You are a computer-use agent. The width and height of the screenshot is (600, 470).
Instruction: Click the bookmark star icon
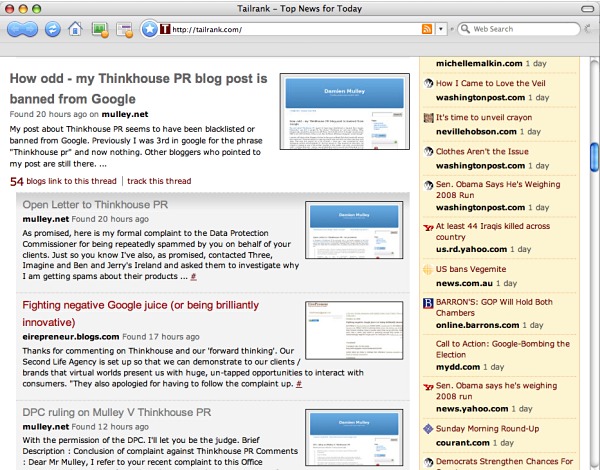click(x=149, y=29)
